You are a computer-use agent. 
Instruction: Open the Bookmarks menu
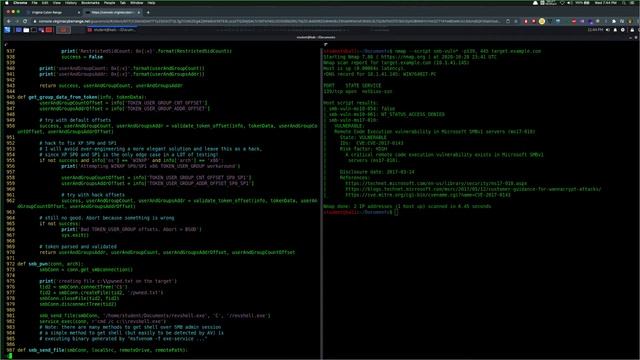pos(90,3)
